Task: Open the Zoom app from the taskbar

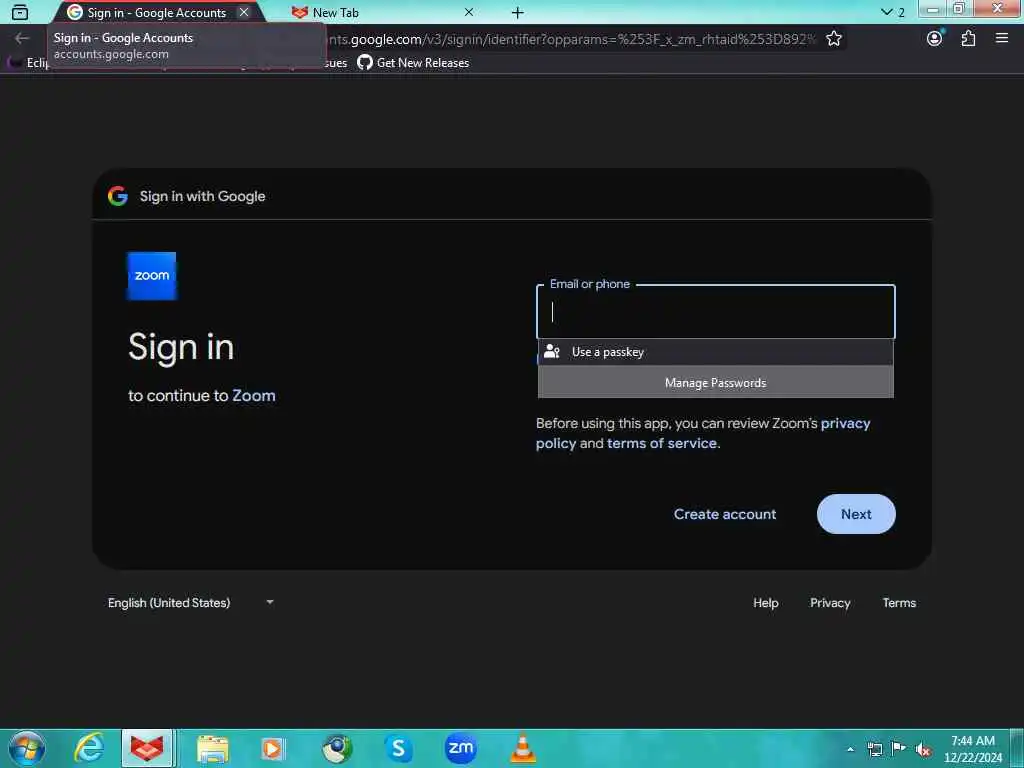Action: point(460,748)
